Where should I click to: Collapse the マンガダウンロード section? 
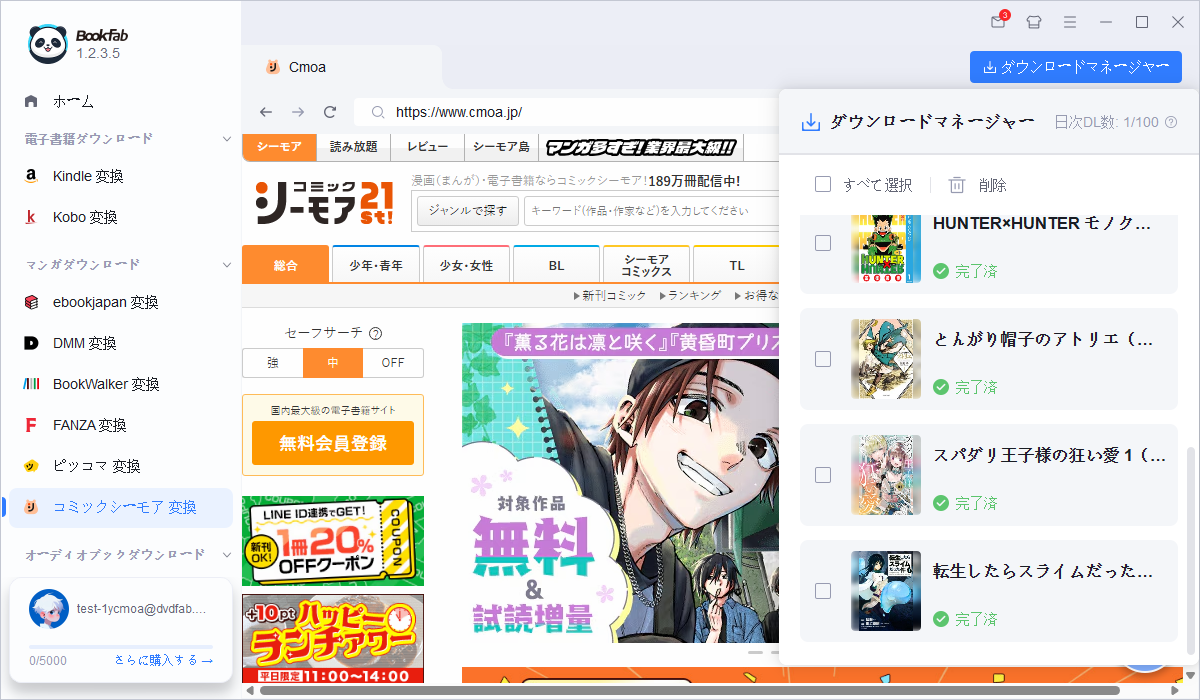point(227,264)
